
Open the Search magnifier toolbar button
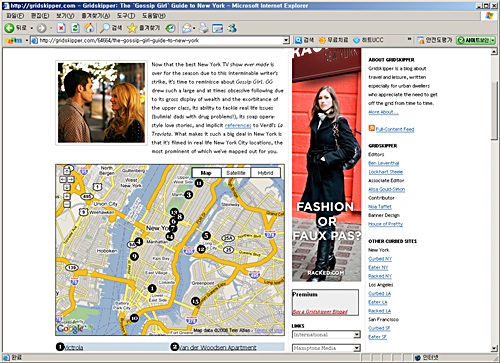(111, 28)
